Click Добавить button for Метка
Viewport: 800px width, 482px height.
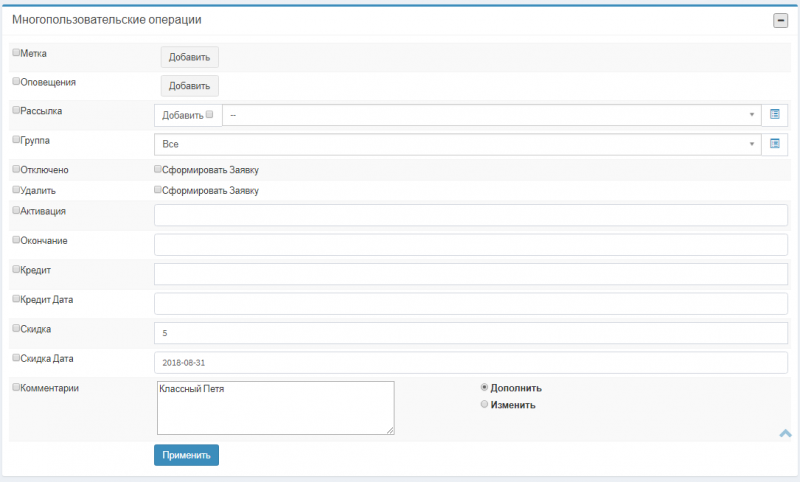[190, 57]
